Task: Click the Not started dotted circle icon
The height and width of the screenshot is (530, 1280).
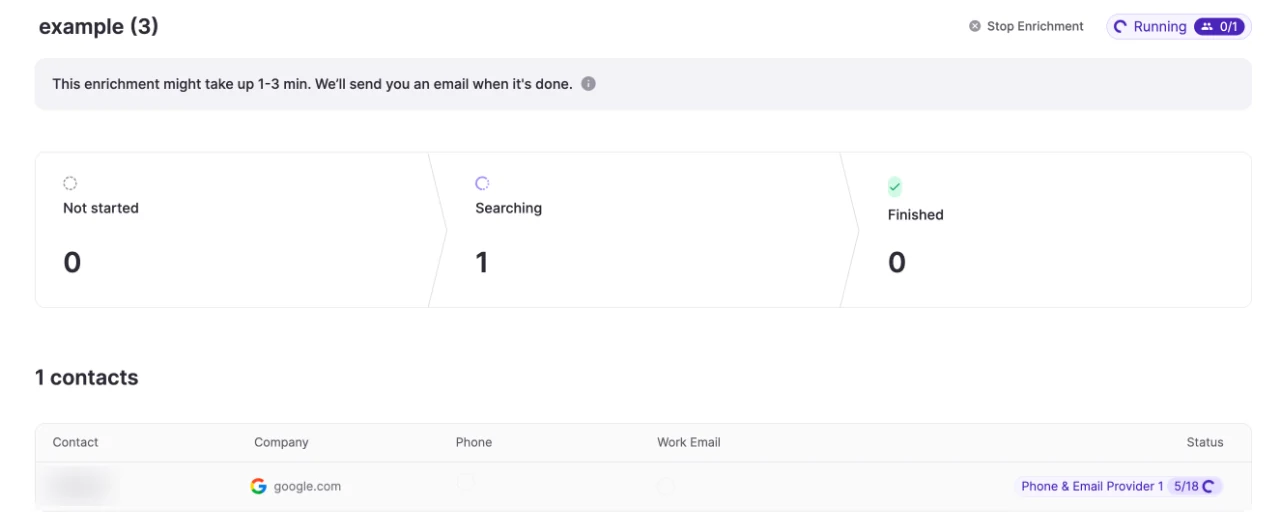Action: (70, 183)
